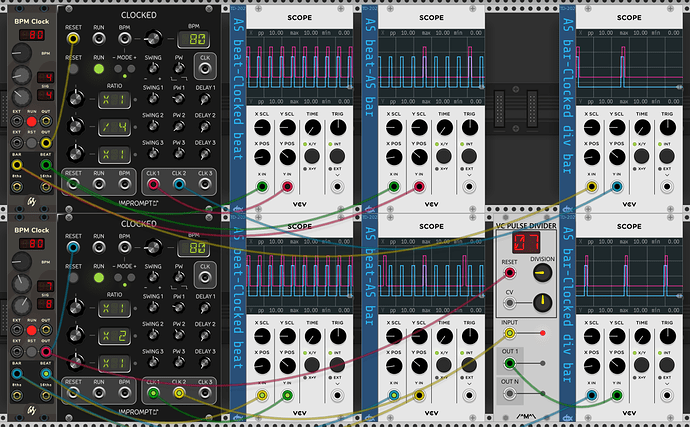The image size is (690, 427).
Task: Click blue Y IN jack on upper bar-Clocked div bar scope
Action: click(x=617, y=187)
